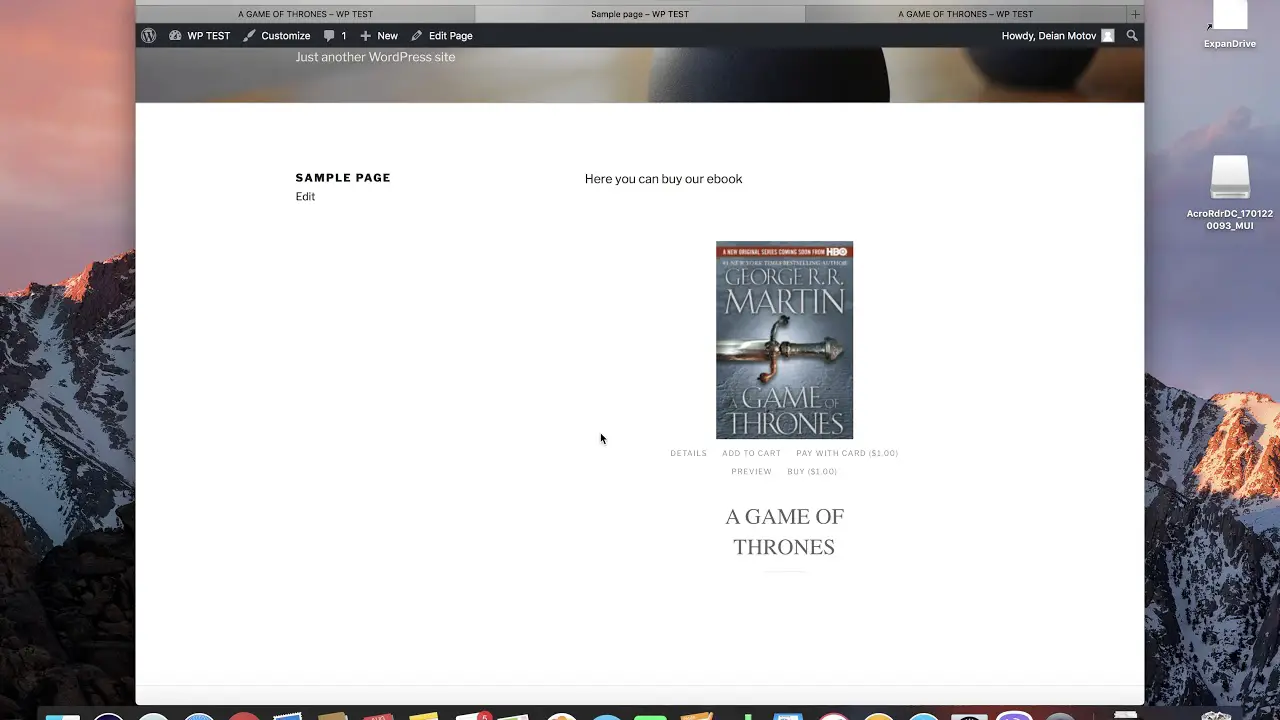Image resolution: width=1280 pixels, height=720 pixels.
Task: Open the admin bar search icon
Action: [1132, 35]
